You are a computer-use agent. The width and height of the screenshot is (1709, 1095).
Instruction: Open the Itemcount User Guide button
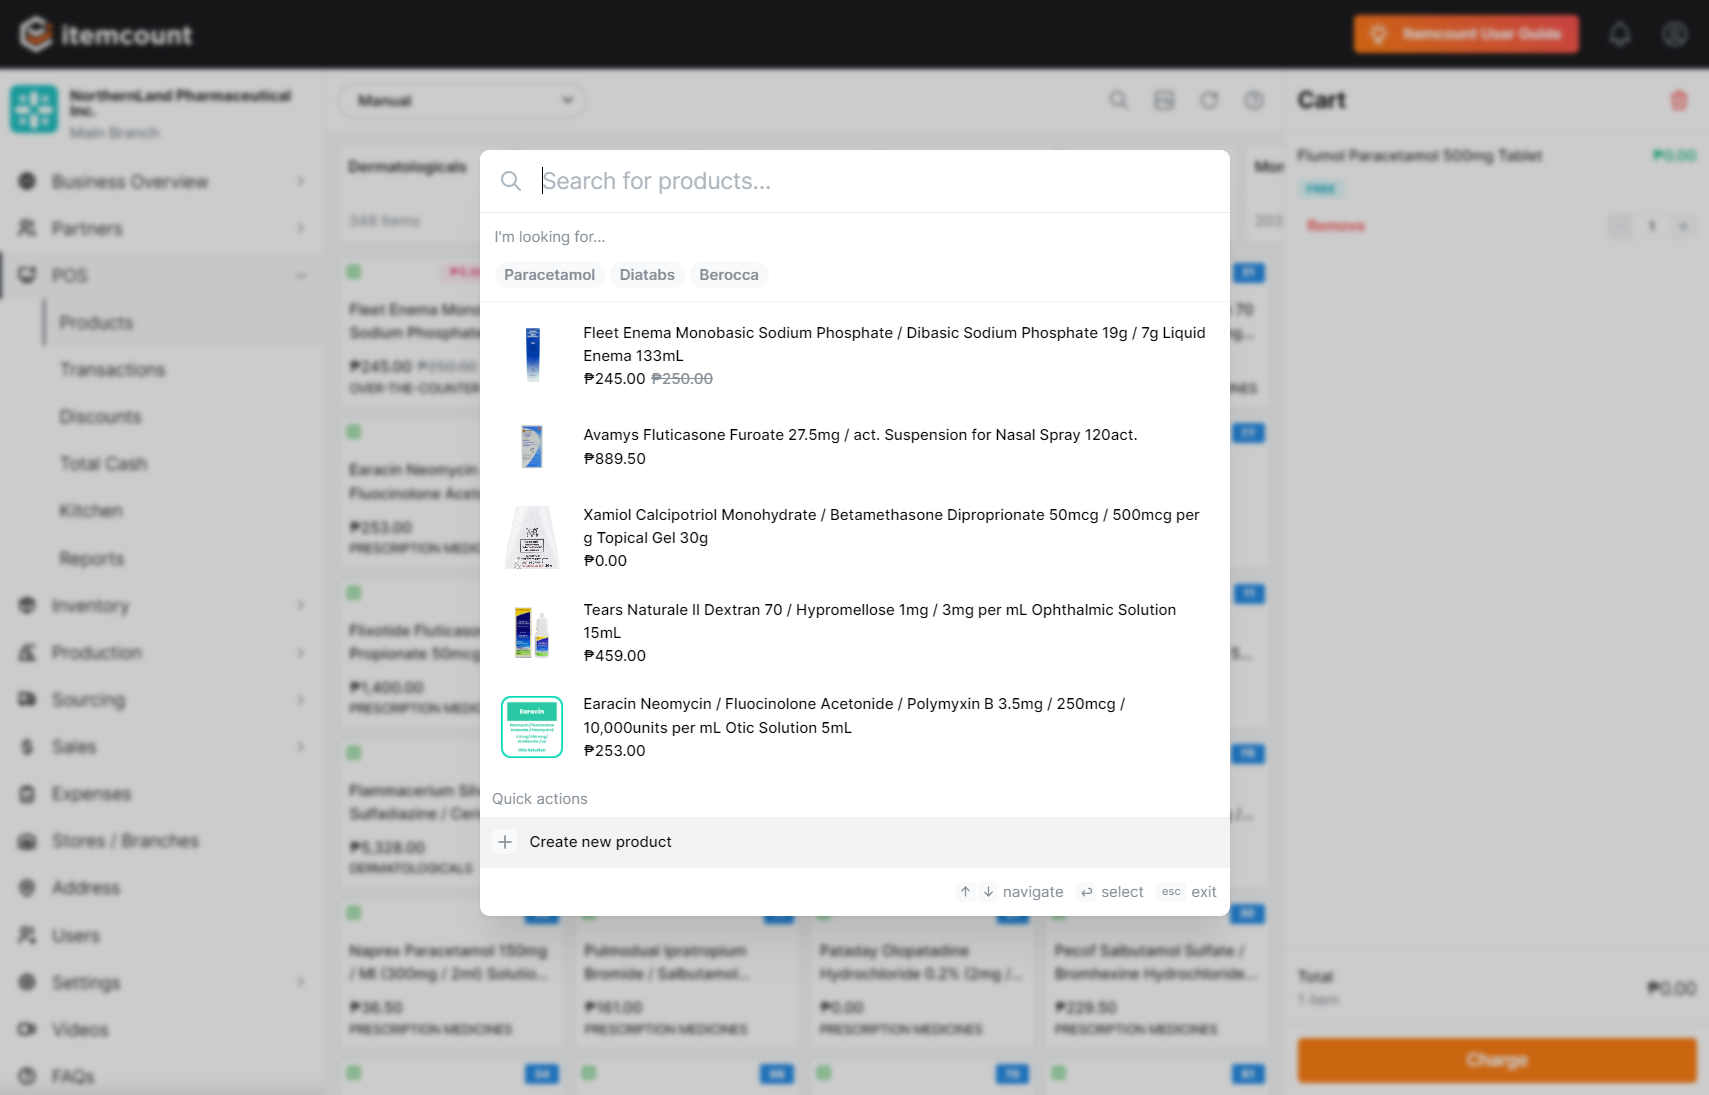click(1466, 34)
